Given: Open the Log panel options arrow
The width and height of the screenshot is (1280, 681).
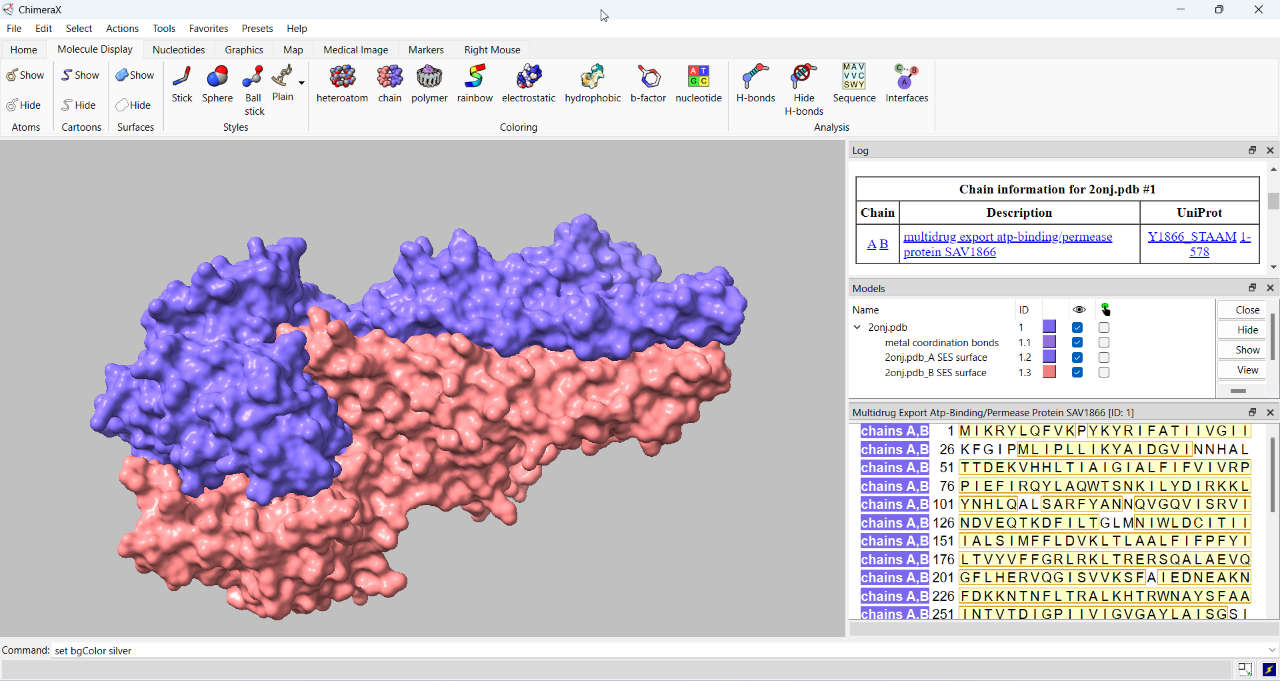Looking at the screenshot, I should (1252, 150).
